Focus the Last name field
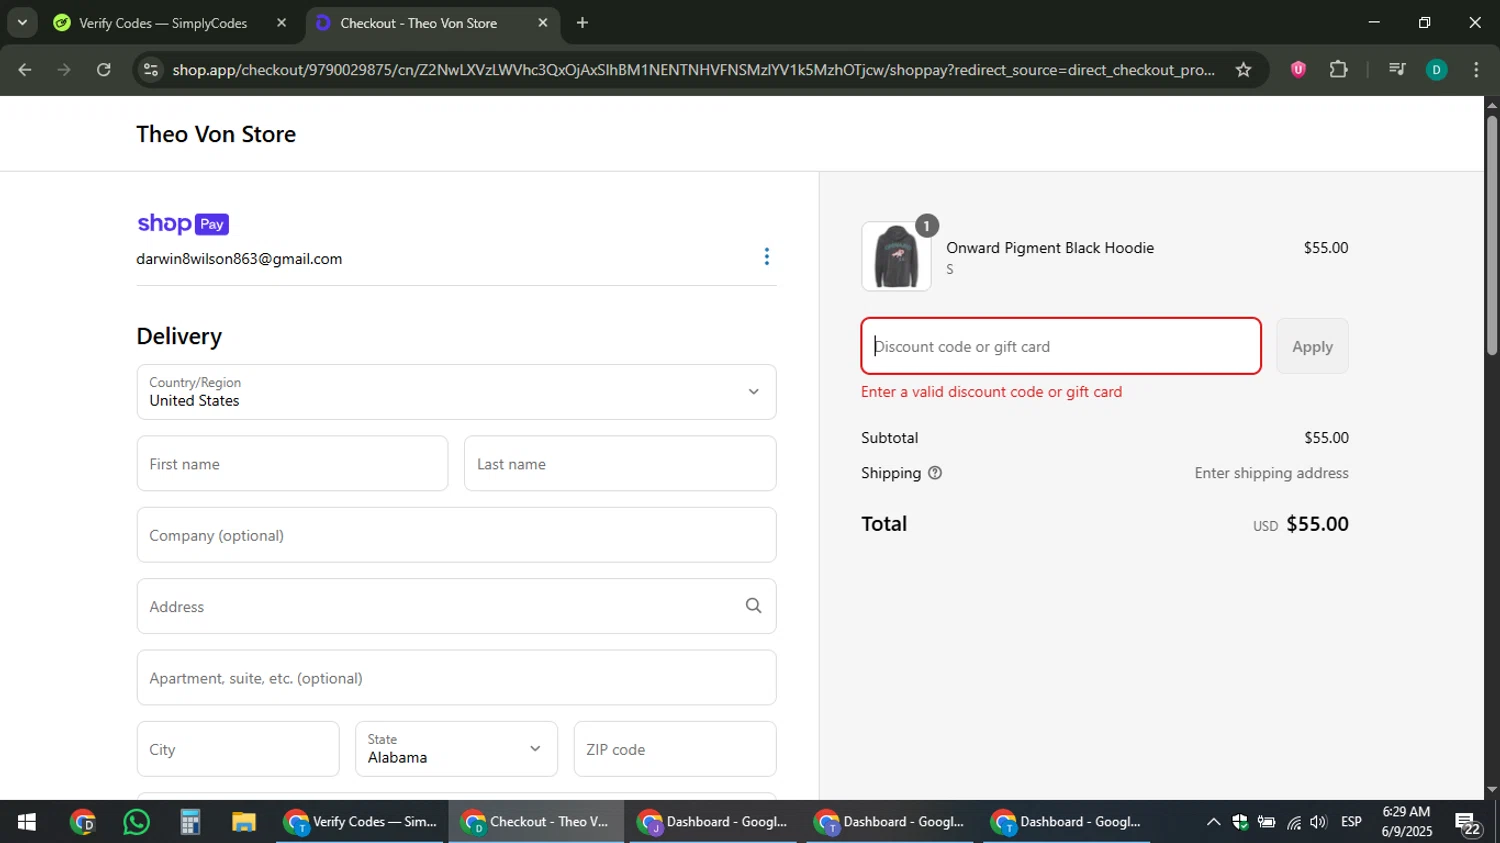Screen dimensions: 1500x843 (620, 464)
